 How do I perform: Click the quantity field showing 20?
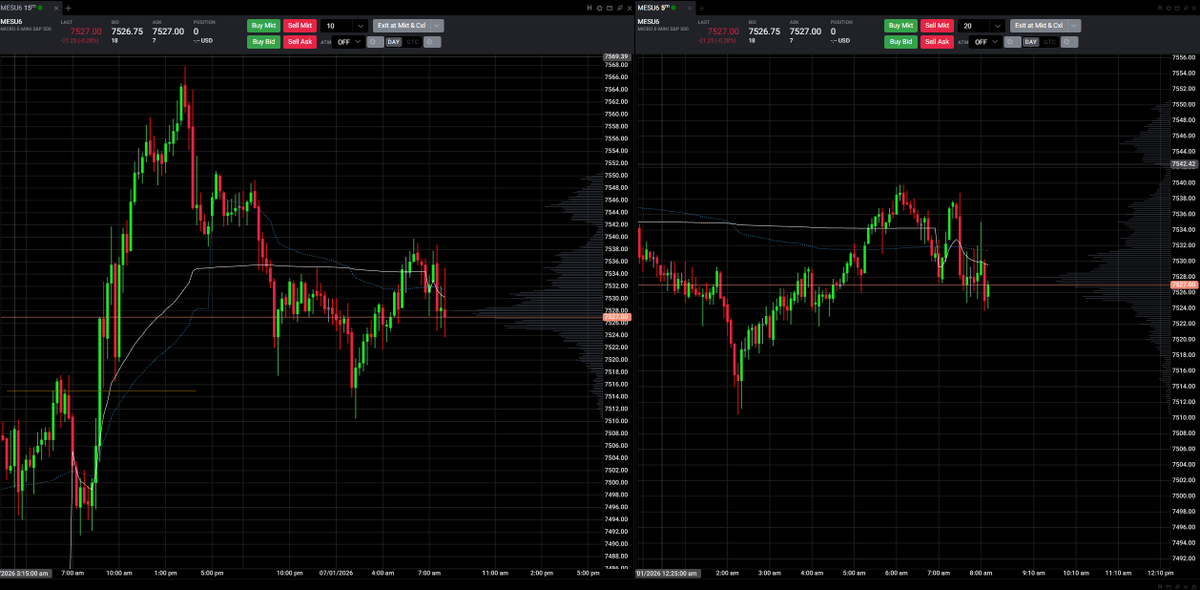[x=973, y=26]
